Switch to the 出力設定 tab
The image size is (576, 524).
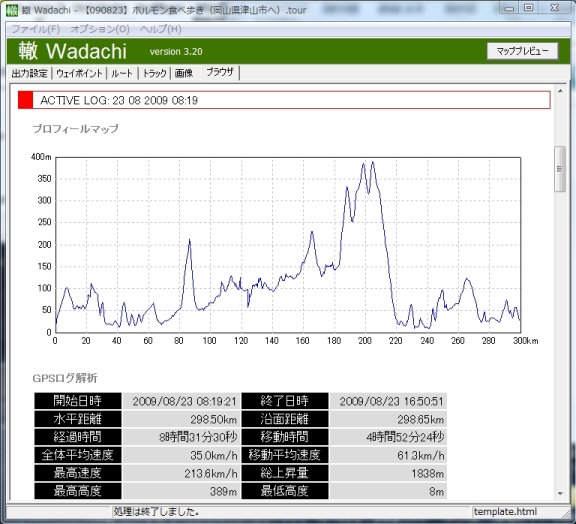tap(29, 73)
